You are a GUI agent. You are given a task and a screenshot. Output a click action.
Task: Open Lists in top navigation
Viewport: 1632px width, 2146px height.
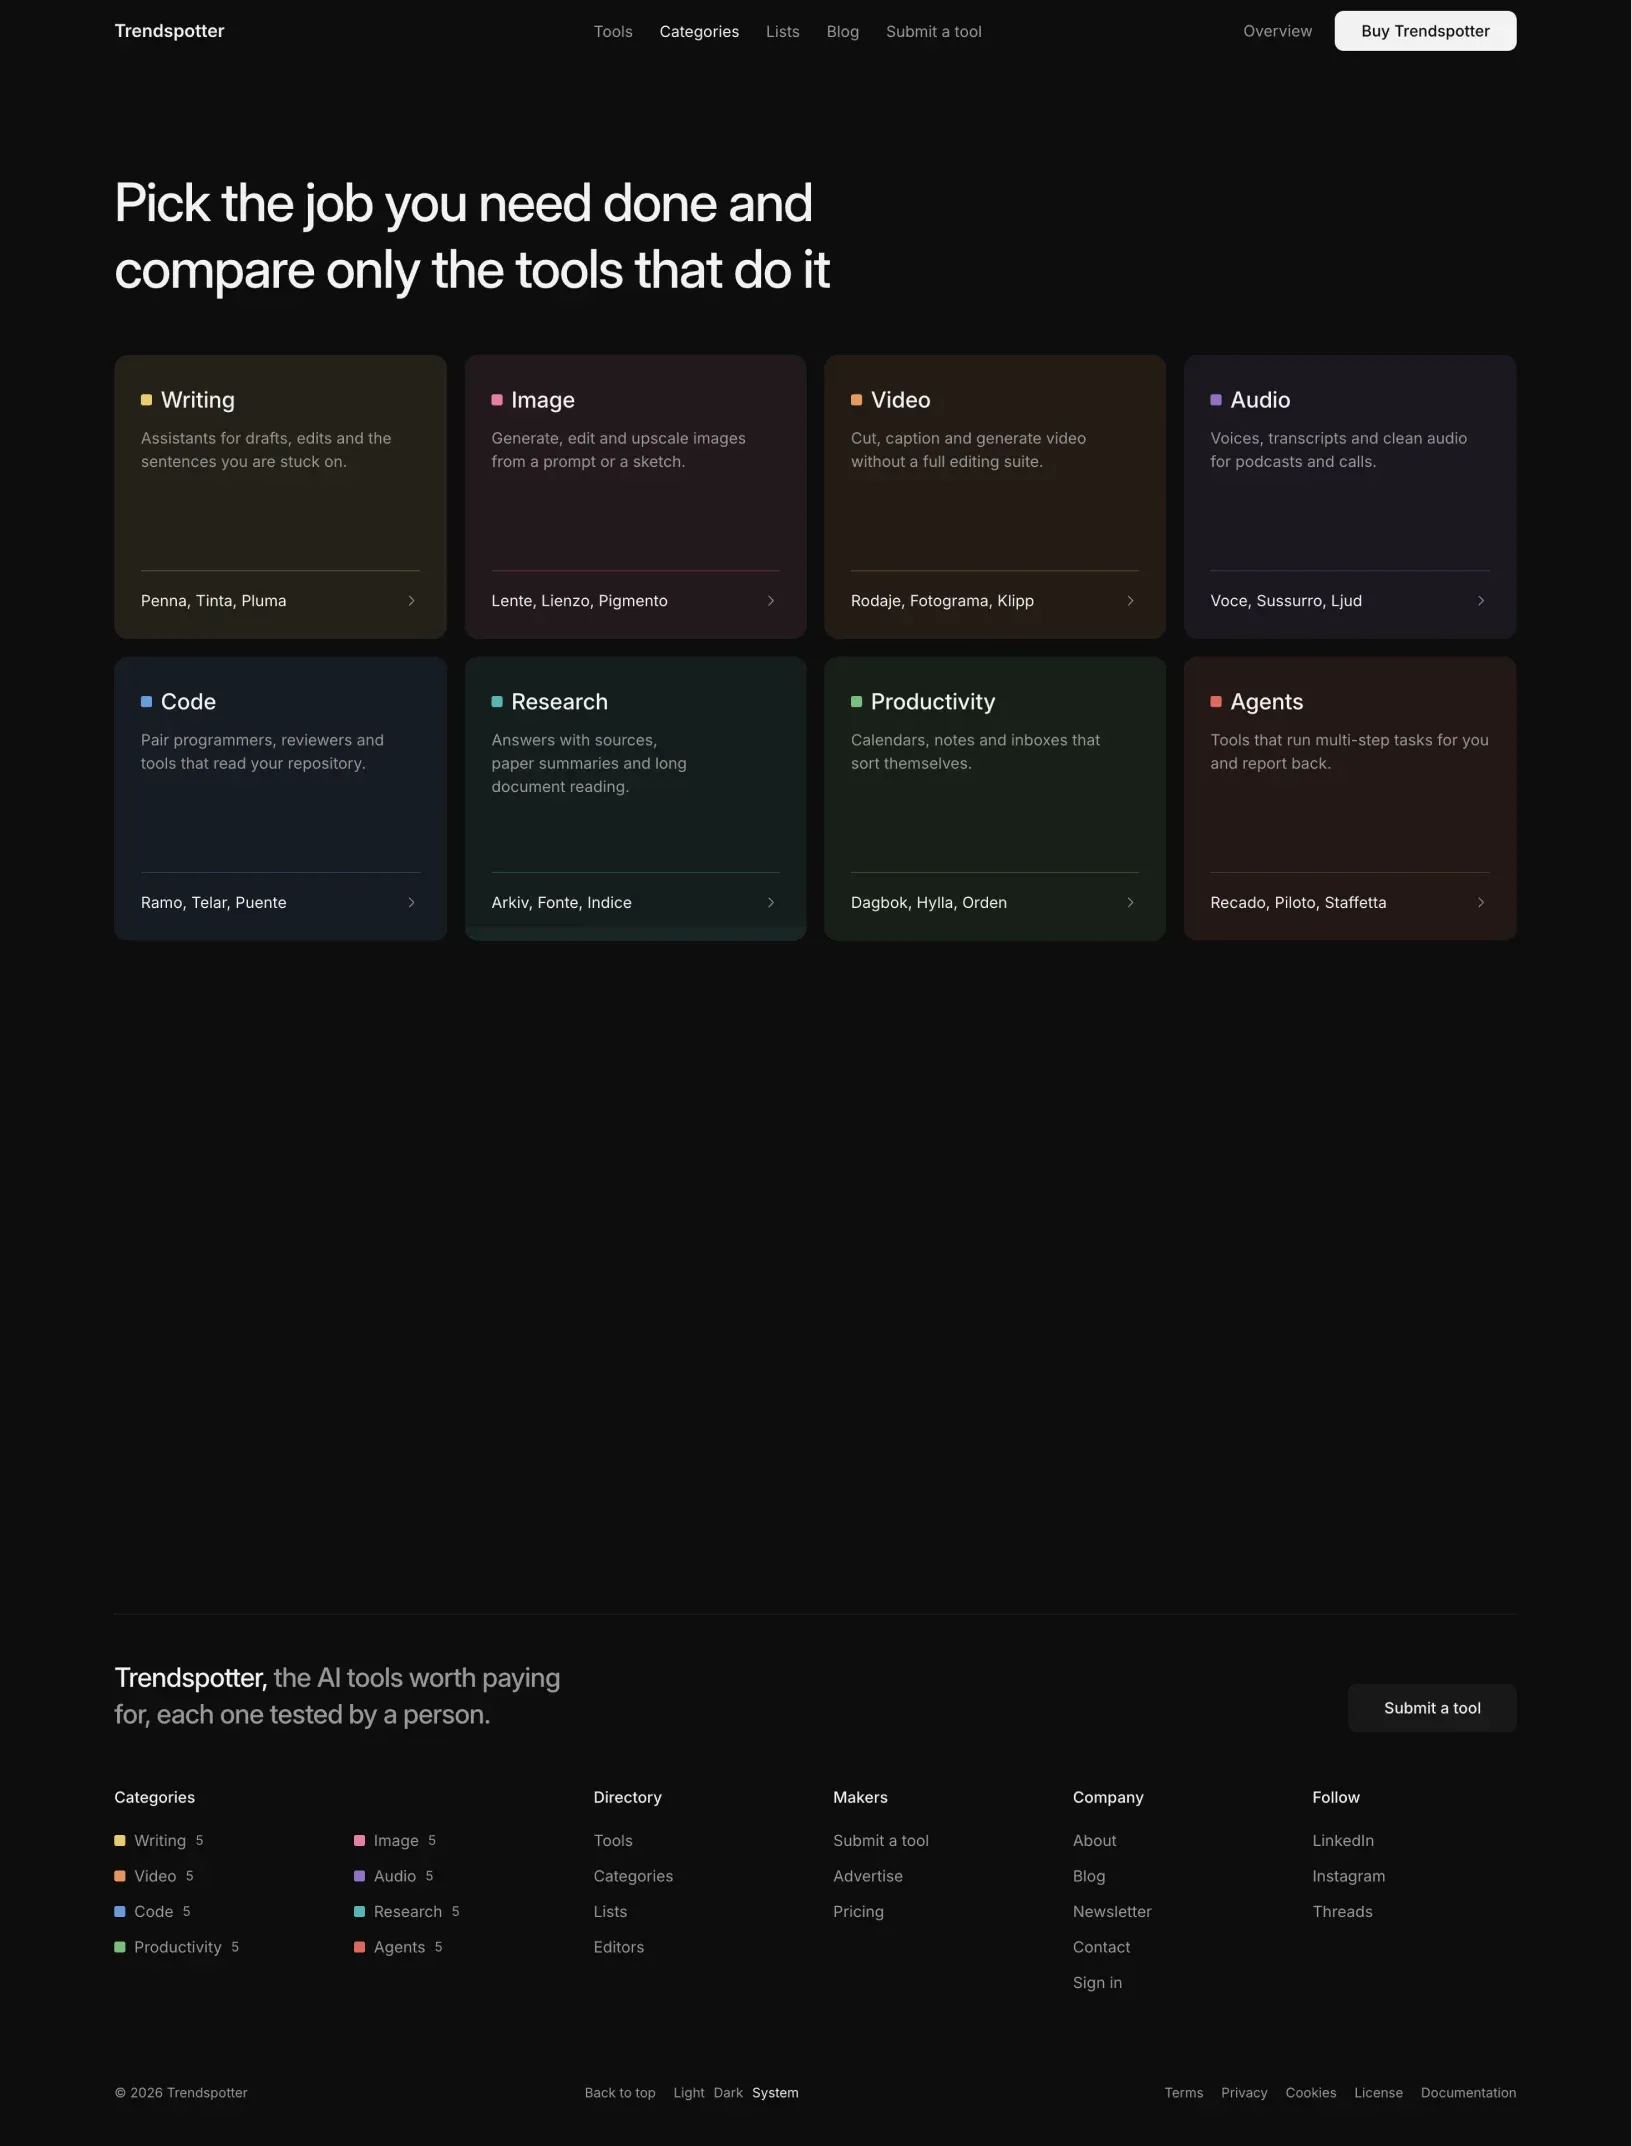coord(783,32)
